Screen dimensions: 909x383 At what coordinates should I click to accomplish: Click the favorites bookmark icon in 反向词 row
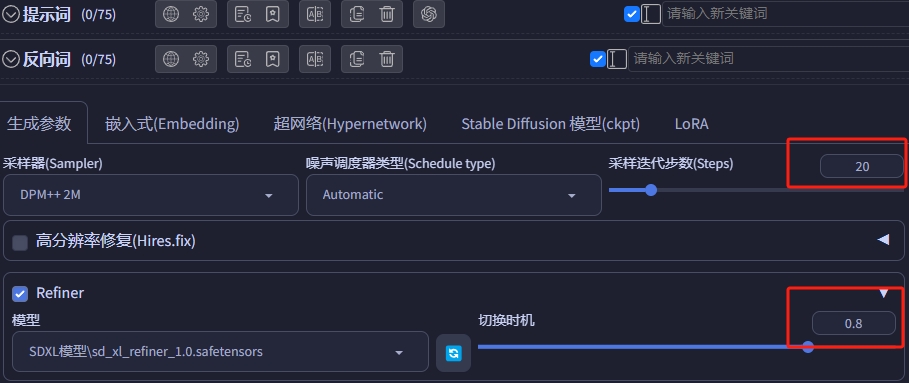[x=272, y=59]
